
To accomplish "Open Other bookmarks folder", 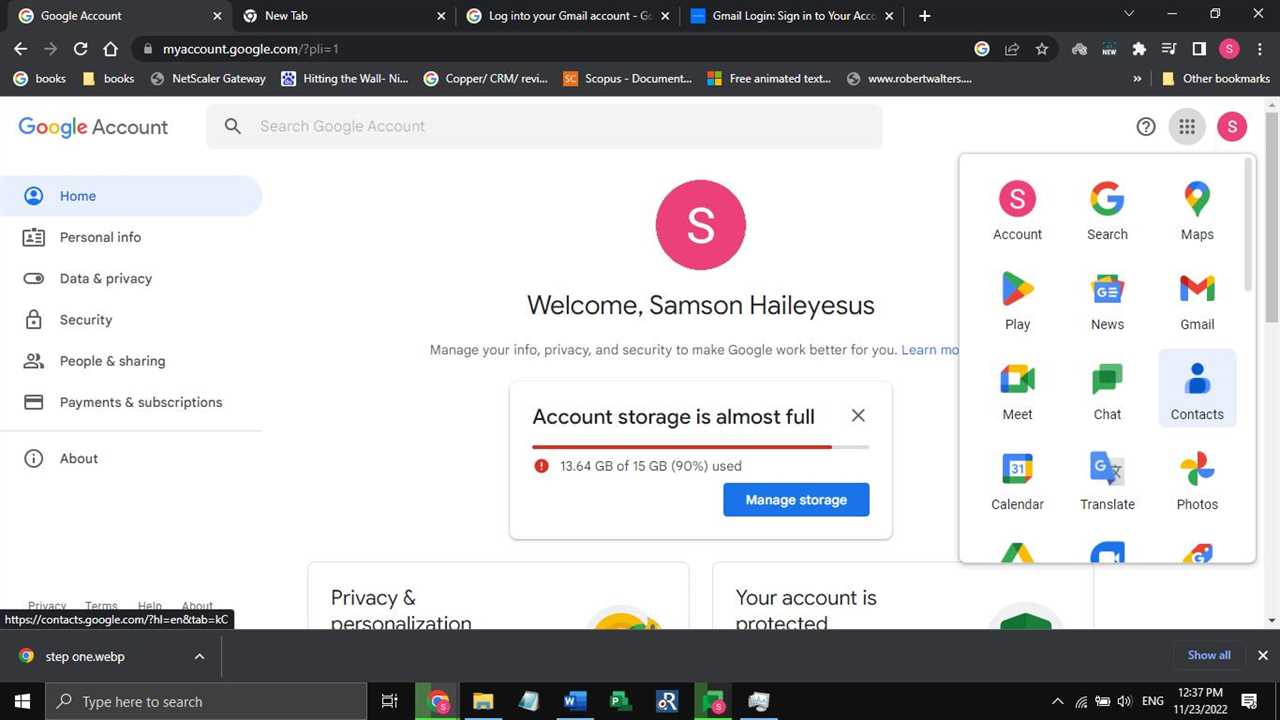I will (x=1216, y=78).
